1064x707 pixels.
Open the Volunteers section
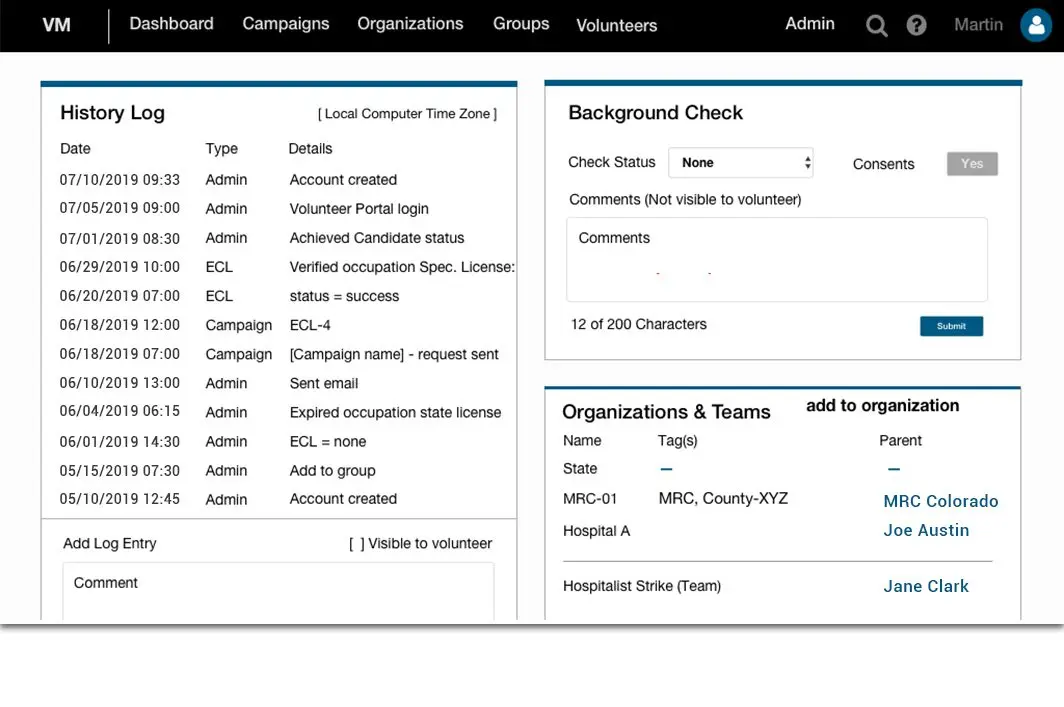point(617,26)
